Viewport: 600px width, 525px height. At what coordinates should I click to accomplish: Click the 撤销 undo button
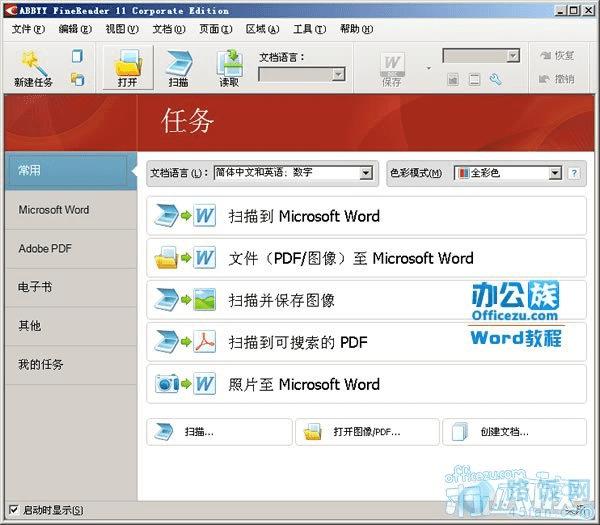click(557, 79)
